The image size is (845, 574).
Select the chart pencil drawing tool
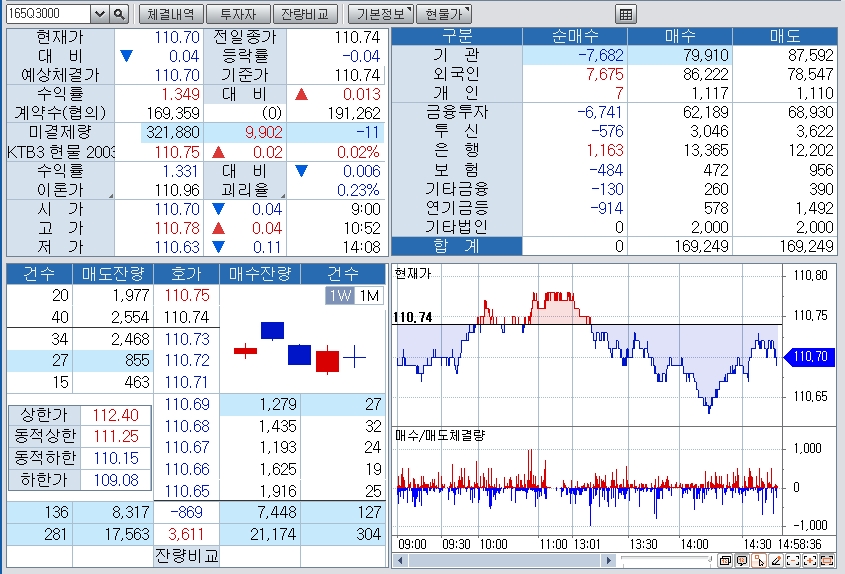(x=776, y=561)
